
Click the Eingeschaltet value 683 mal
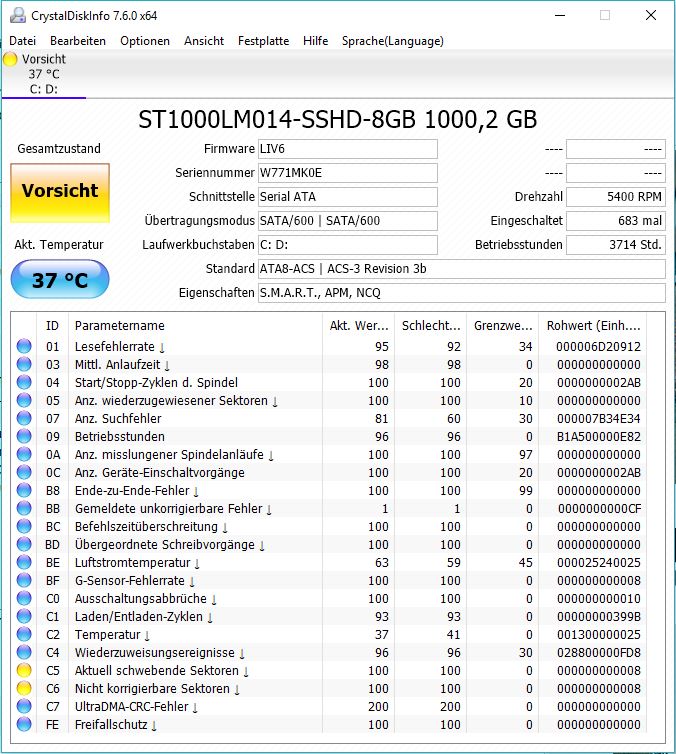coord(616,221)
